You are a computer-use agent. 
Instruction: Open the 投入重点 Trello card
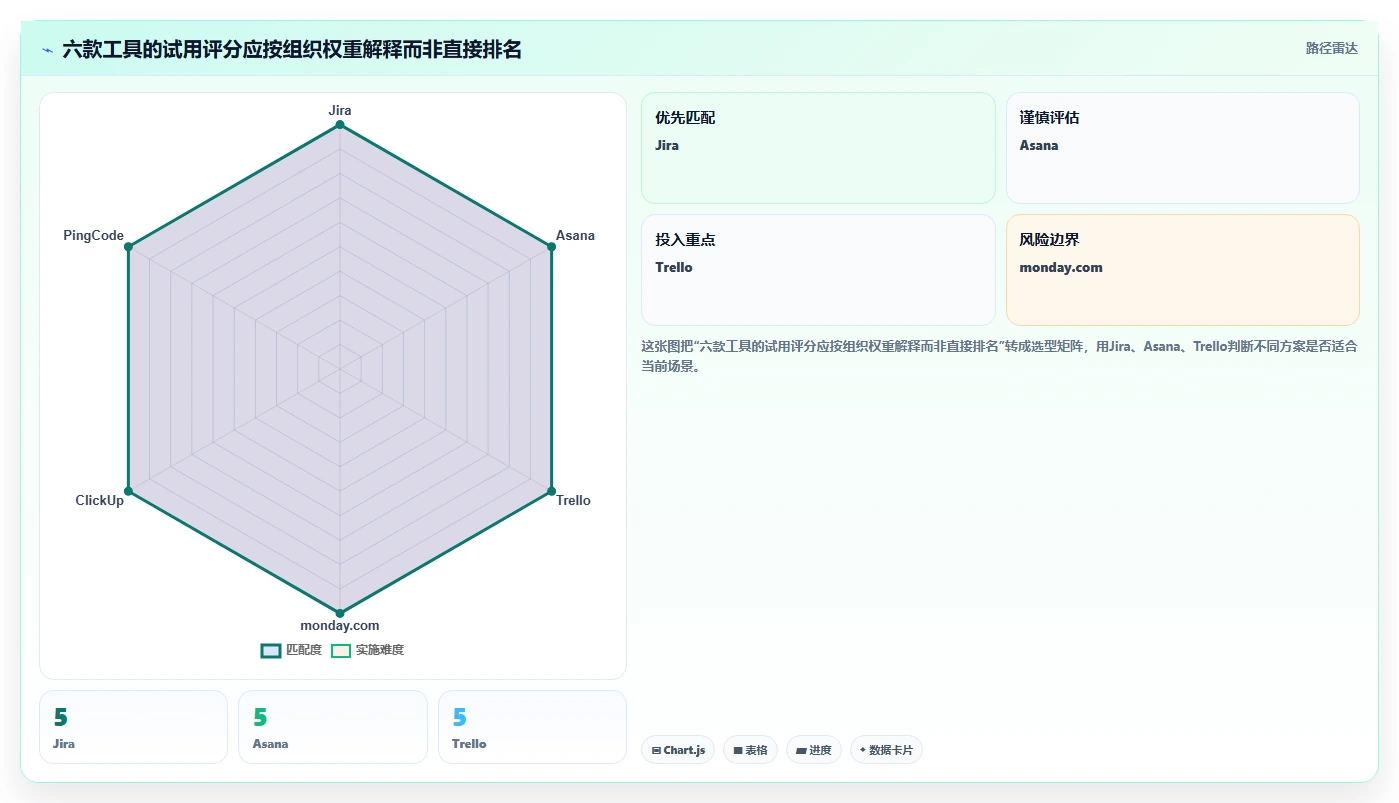(x=818, y=270)
